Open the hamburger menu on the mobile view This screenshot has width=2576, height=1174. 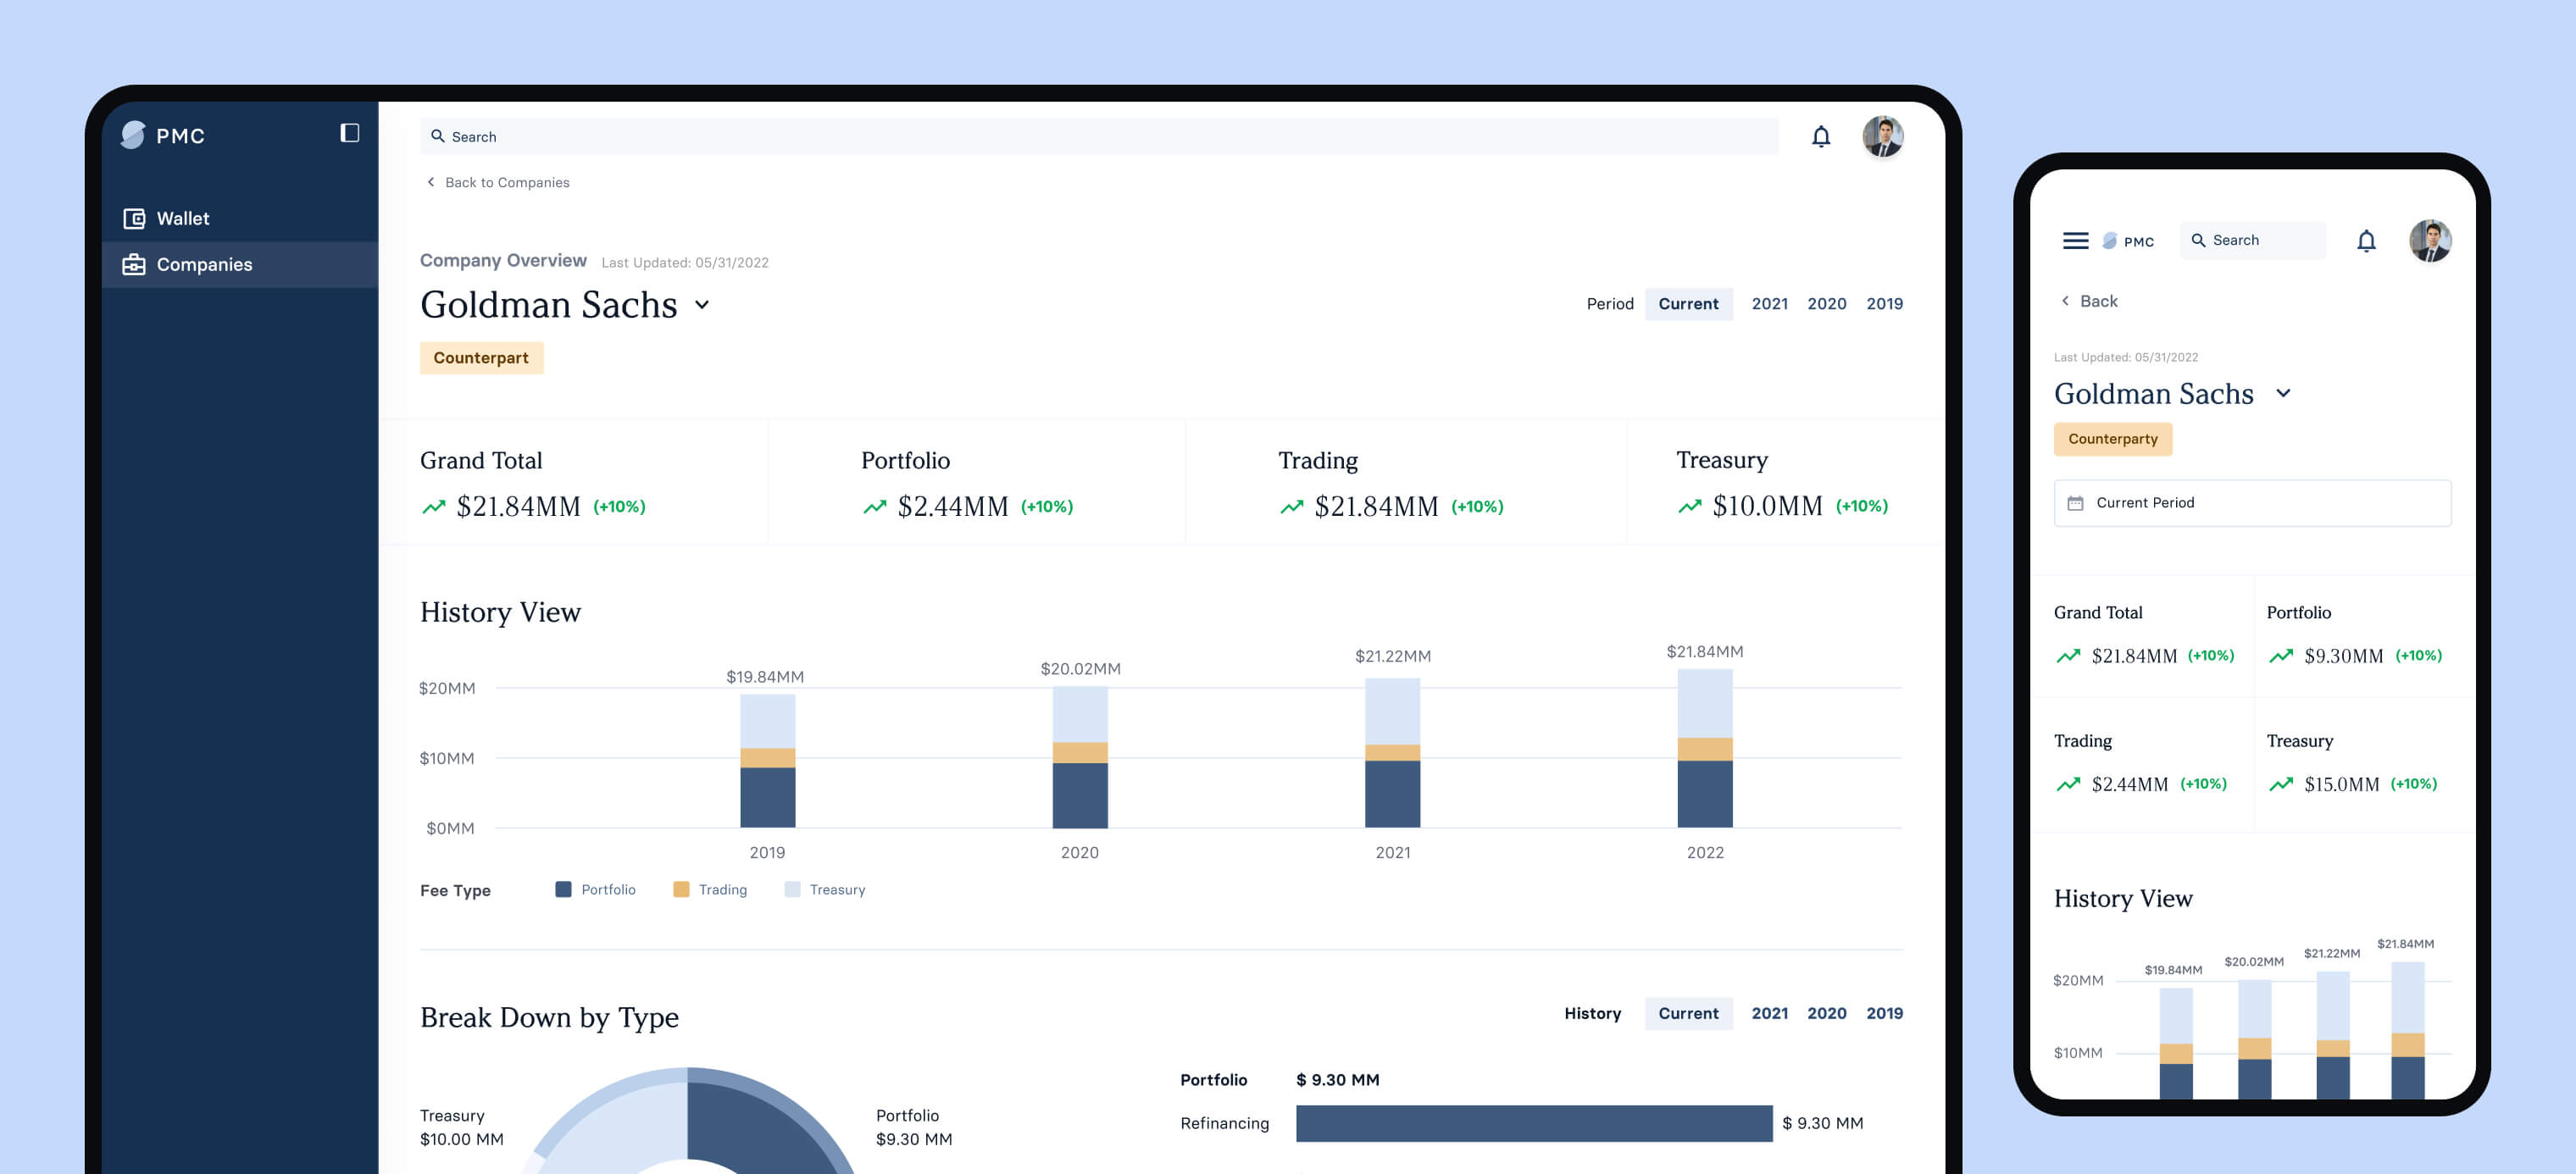(2075, 241)
